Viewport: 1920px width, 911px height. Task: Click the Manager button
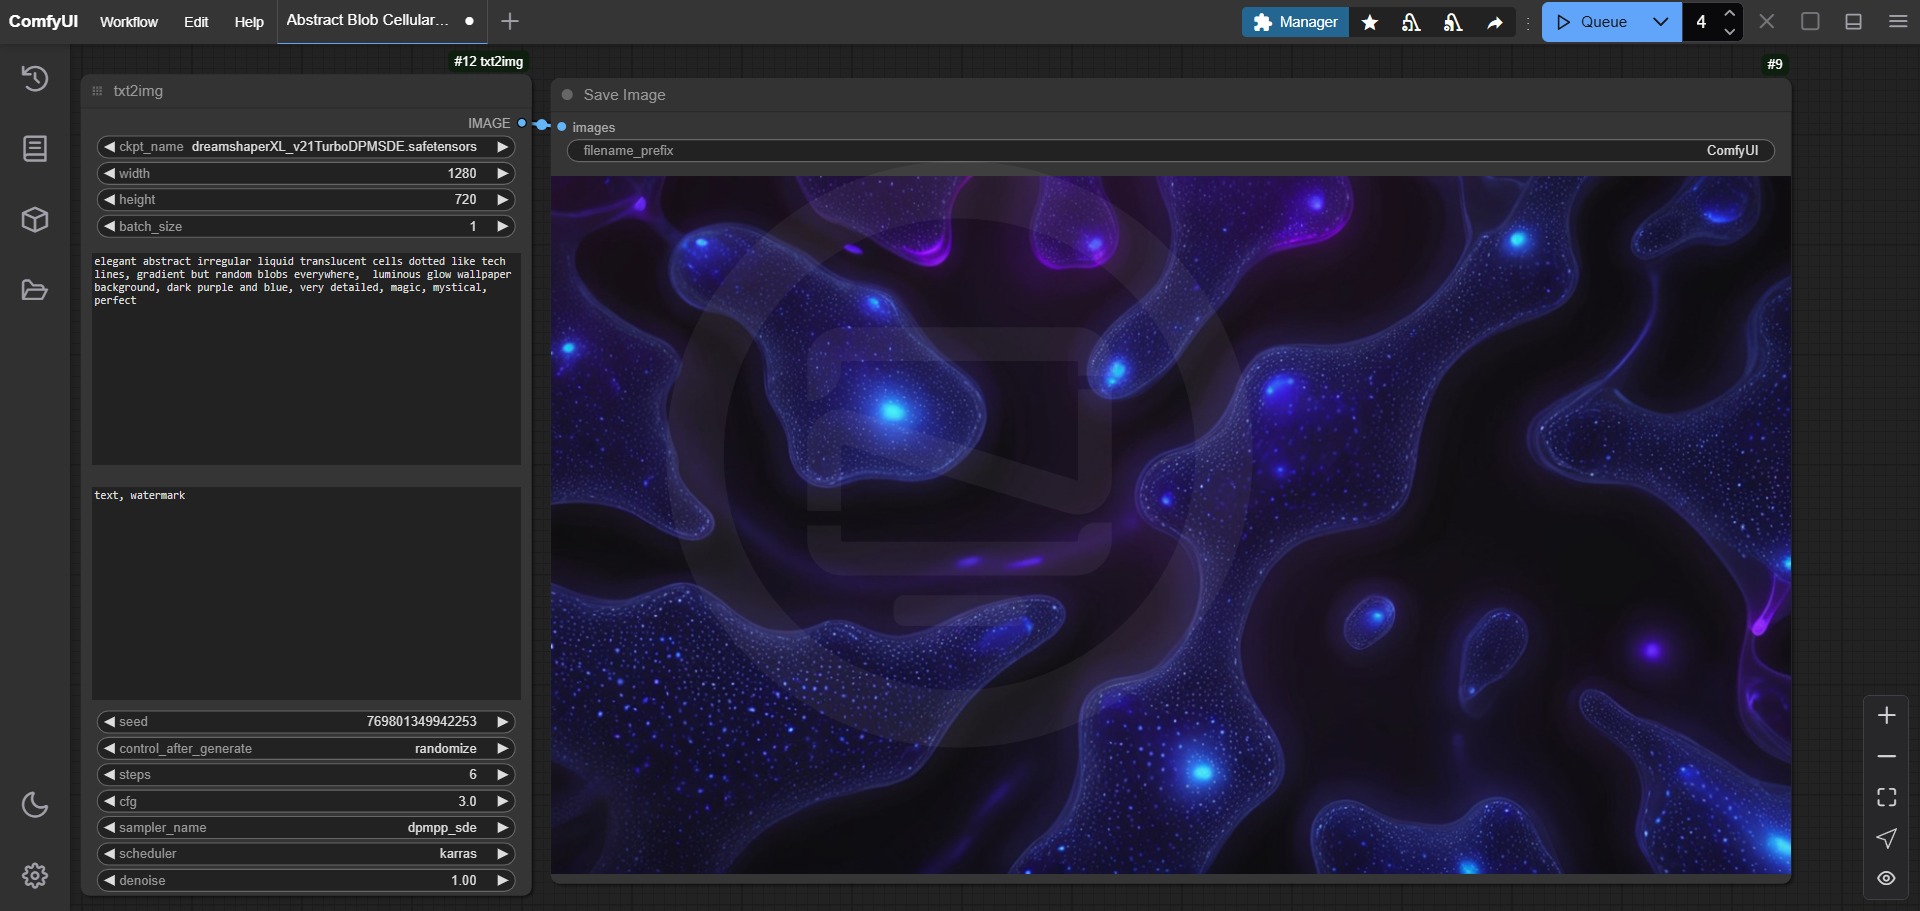click(x=1295, y=22)
